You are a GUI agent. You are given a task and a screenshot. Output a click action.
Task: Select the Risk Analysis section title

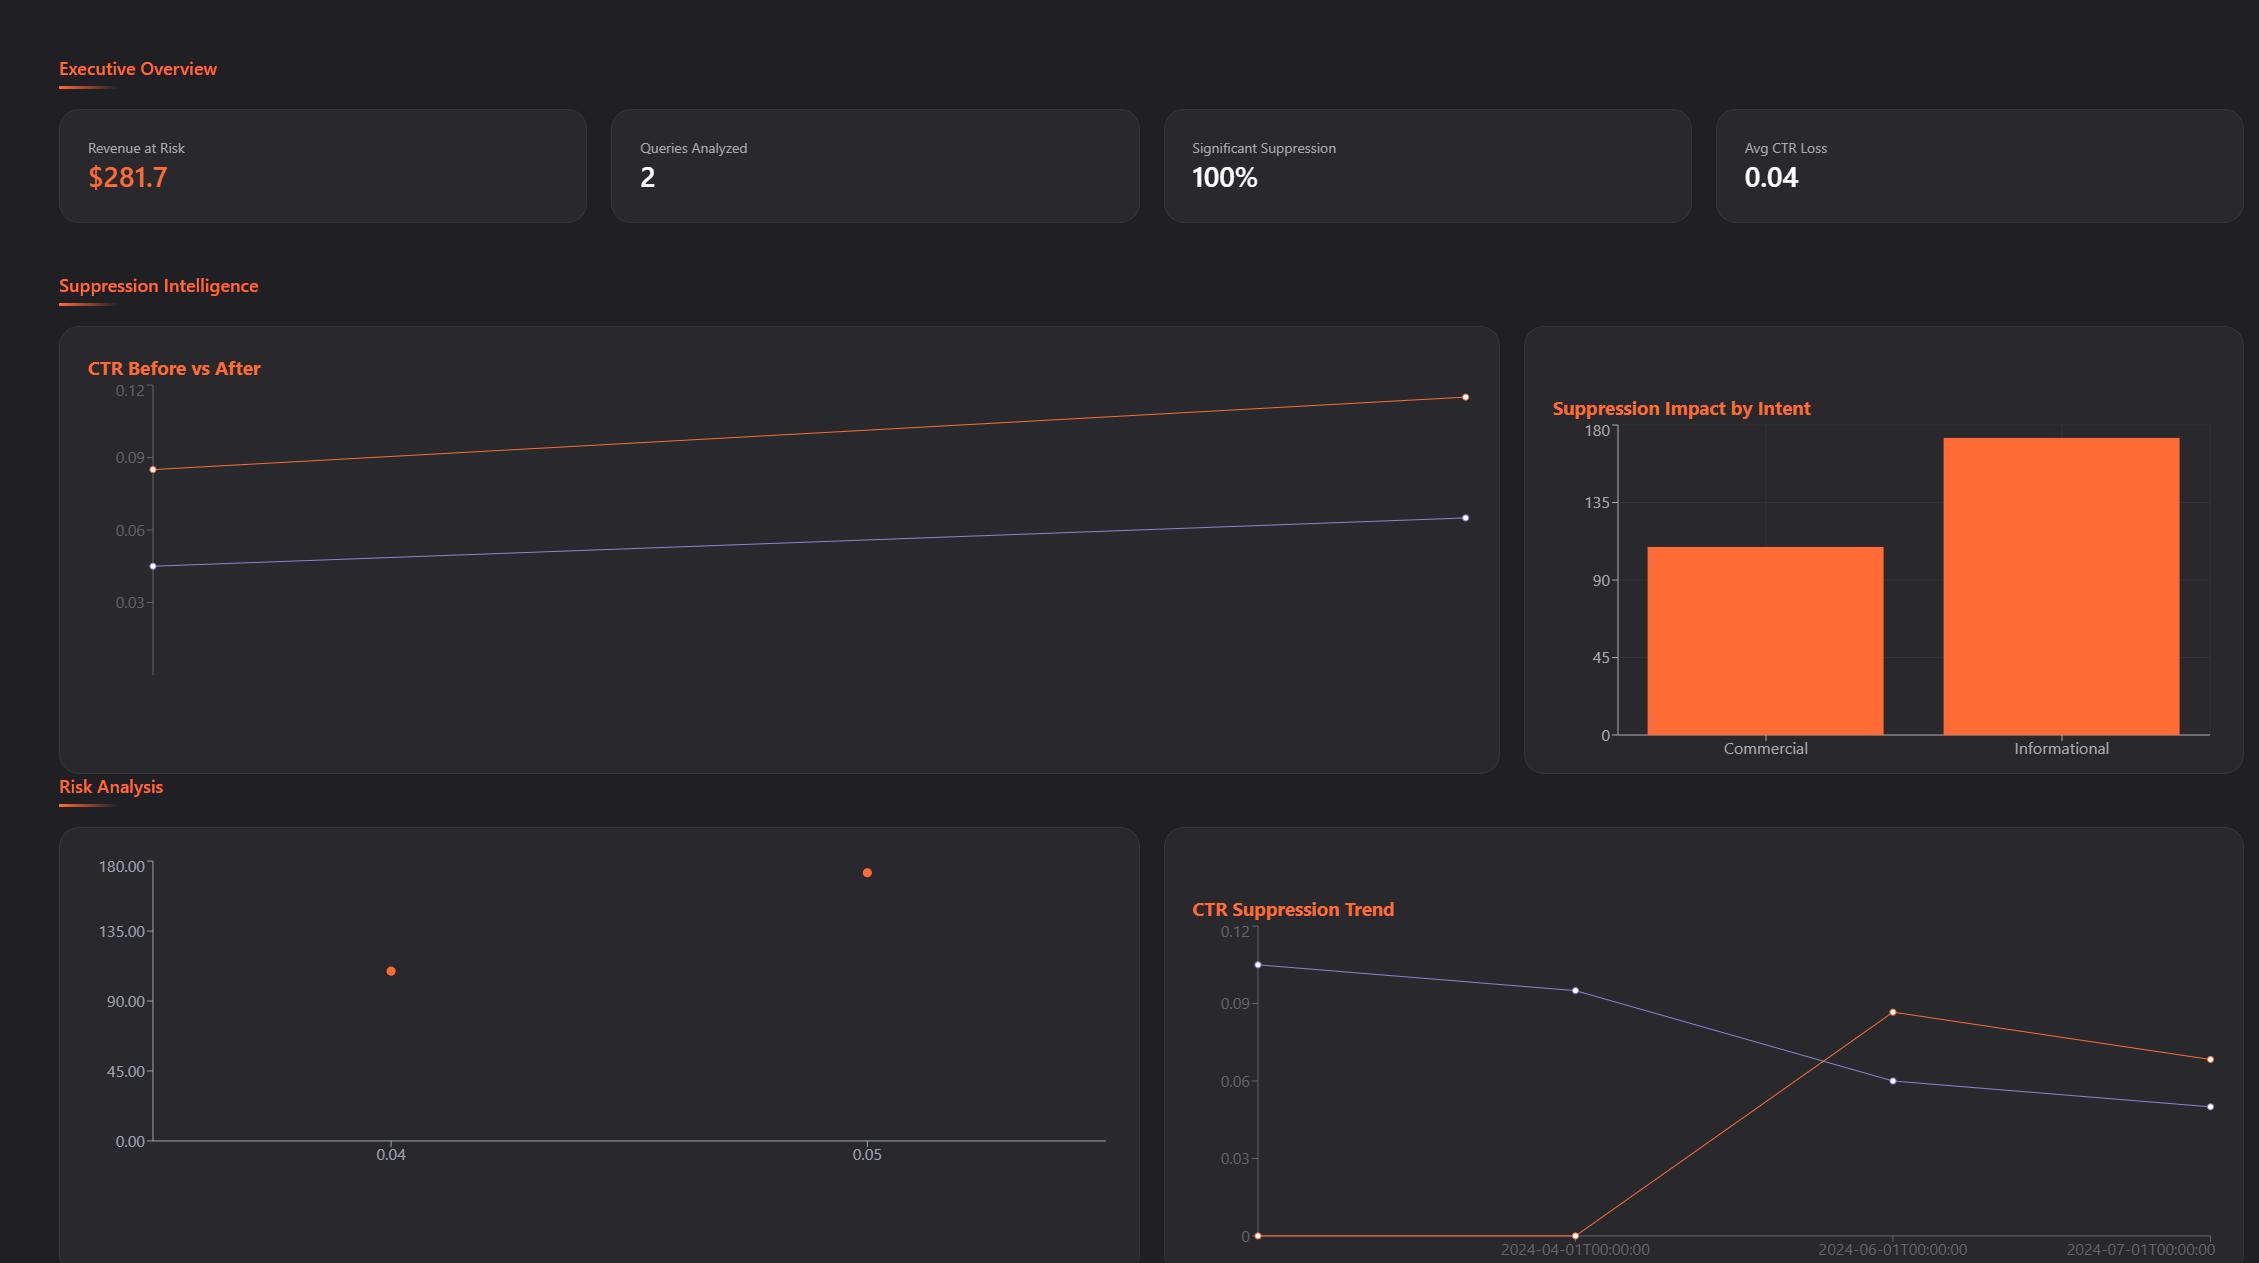(110, 786)
